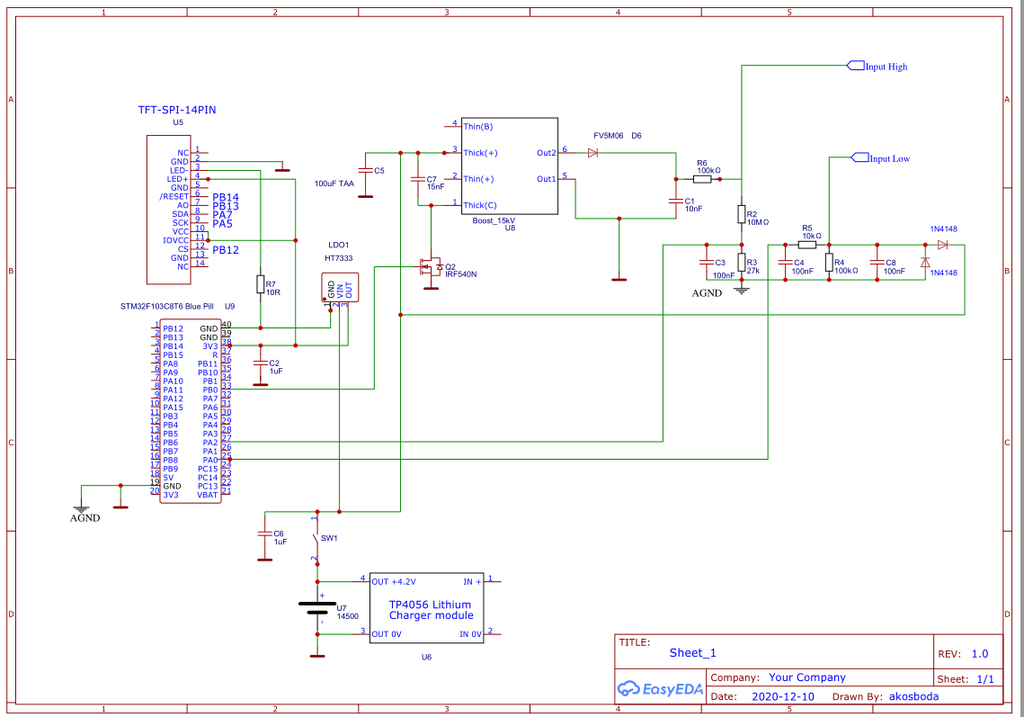Image resolution: width=1024 pixels, height=717 pixels.
Task: Click the /RESET pin label on TFT
Action: tap(174, 197)
